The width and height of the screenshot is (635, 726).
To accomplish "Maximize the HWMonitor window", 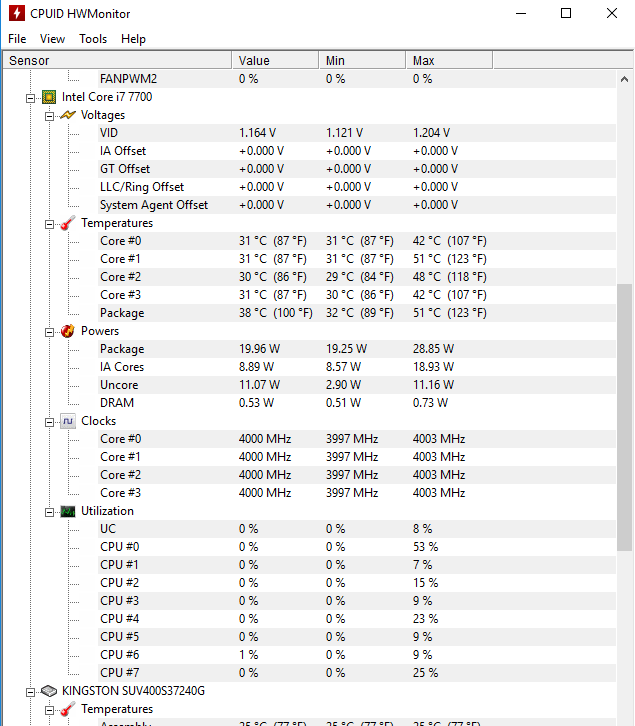I will [x=566, y=13].
